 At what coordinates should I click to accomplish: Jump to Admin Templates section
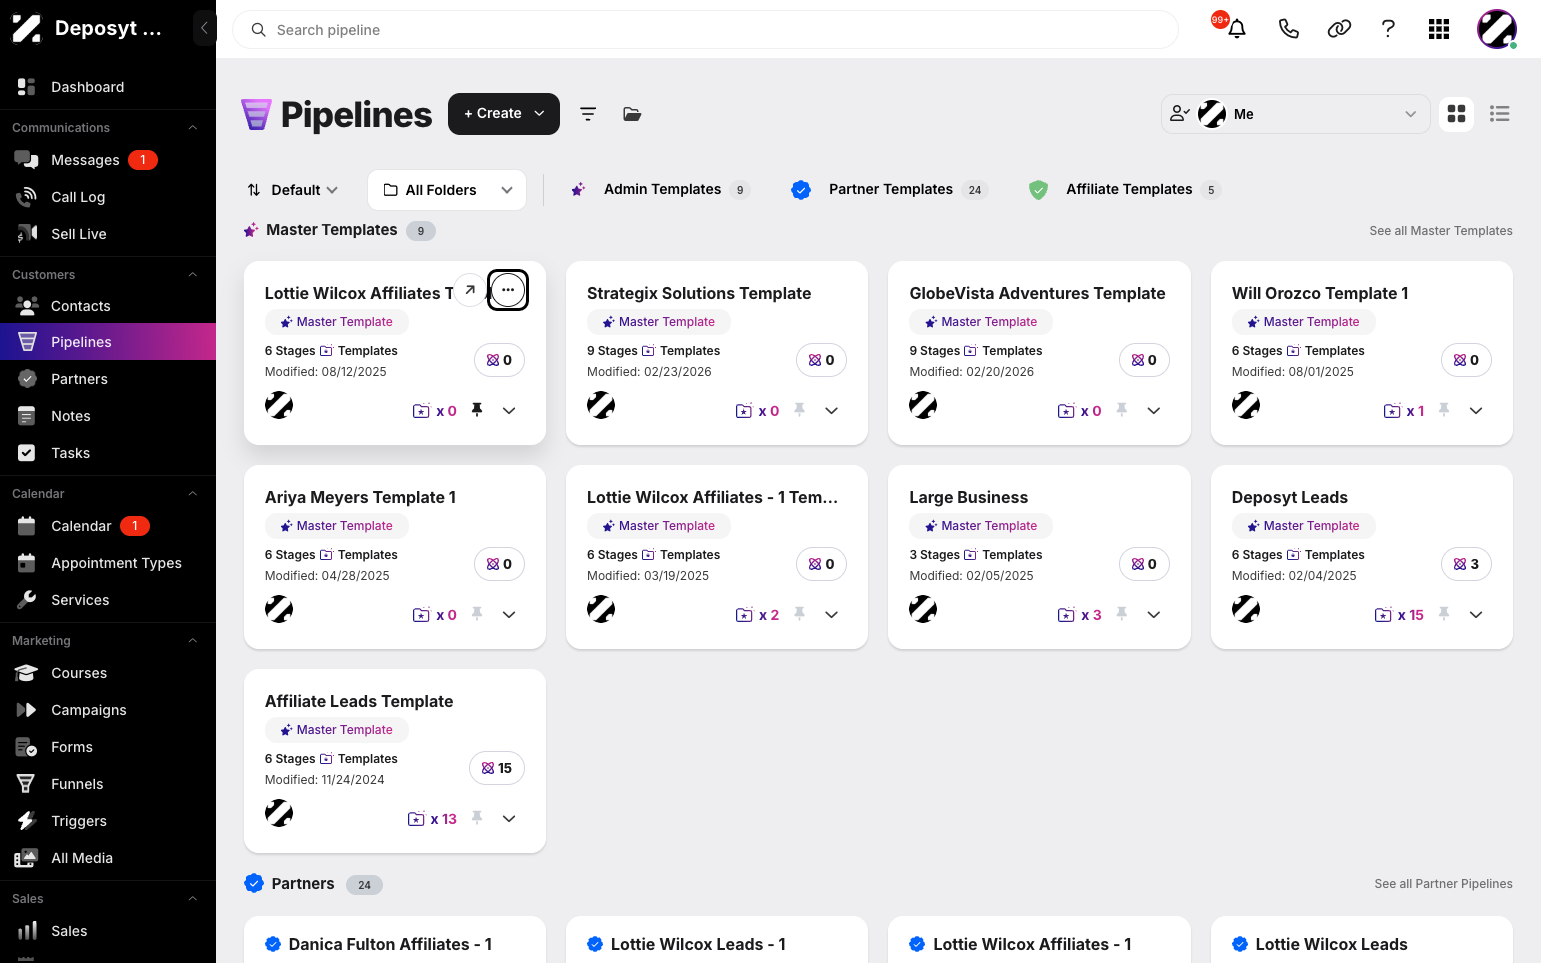tap(660, 190)
